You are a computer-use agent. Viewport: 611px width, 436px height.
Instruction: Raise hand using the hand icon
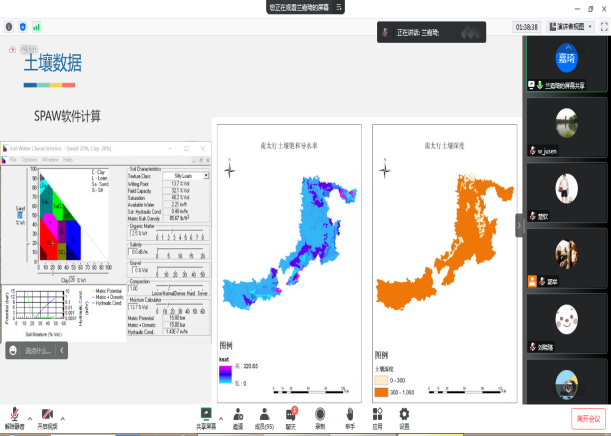tap(349, 413)
